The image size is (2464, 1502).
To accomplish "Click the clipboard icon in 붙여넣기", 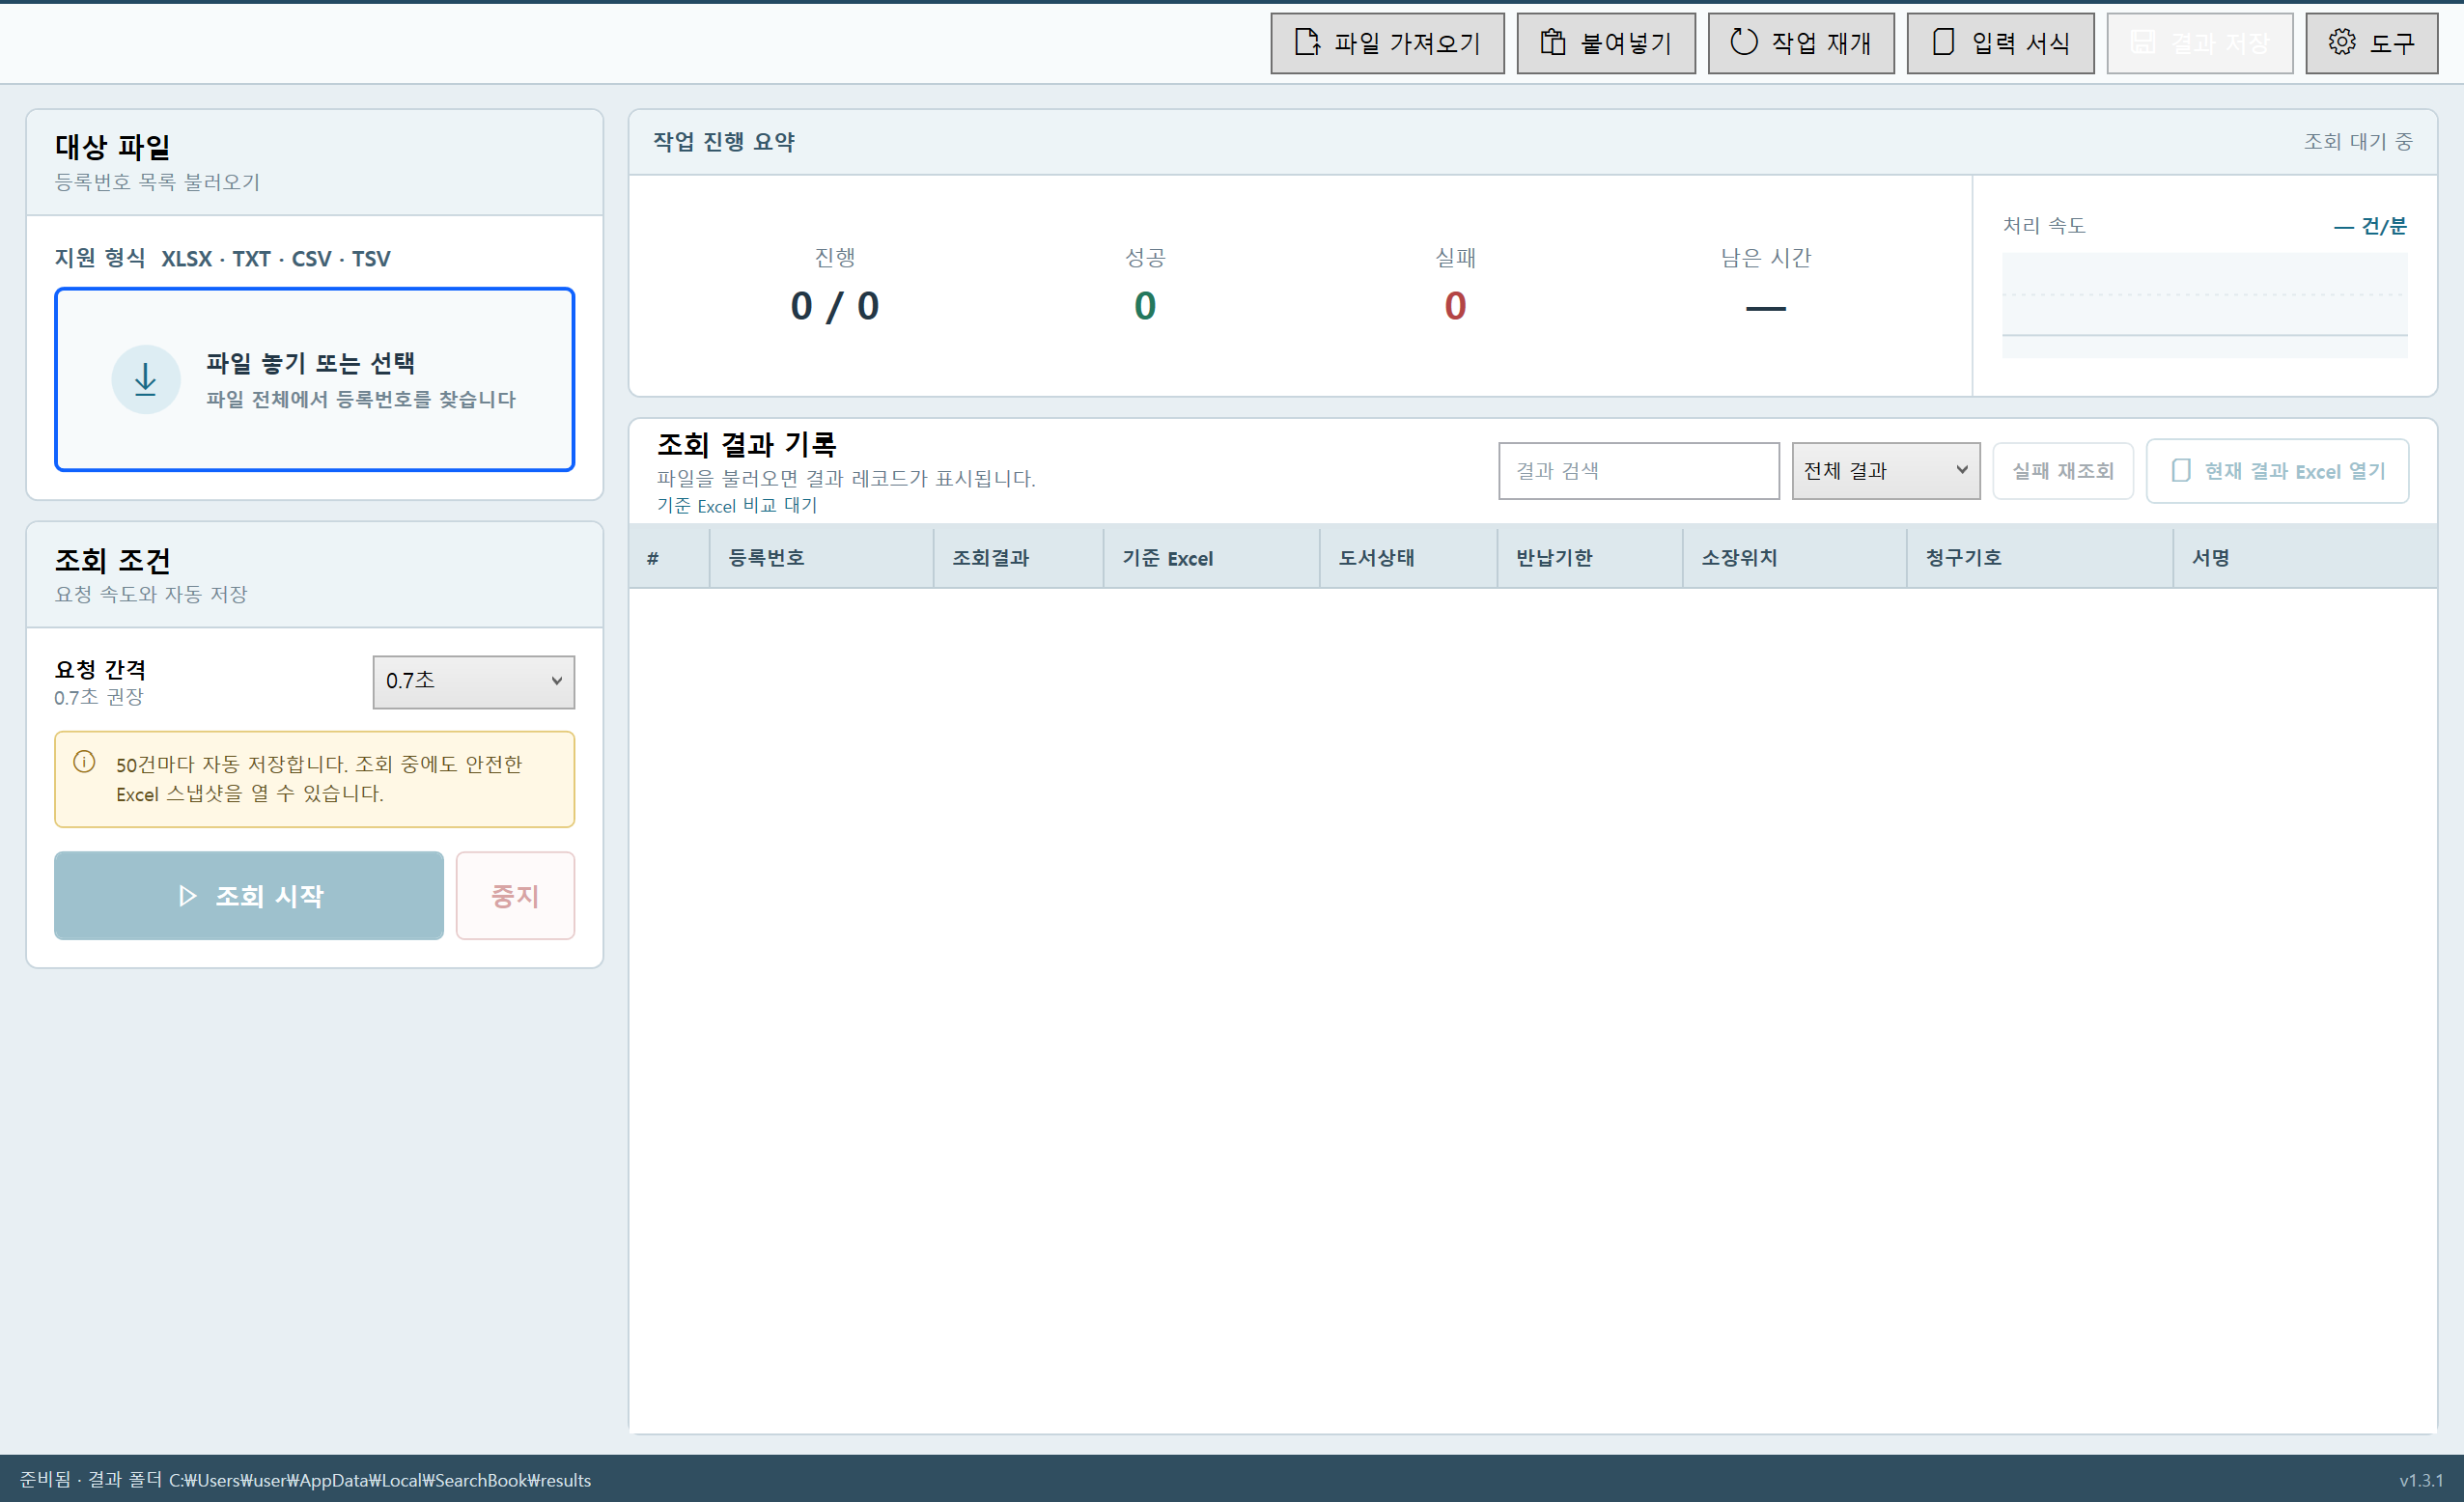I will click(1552, 42).
